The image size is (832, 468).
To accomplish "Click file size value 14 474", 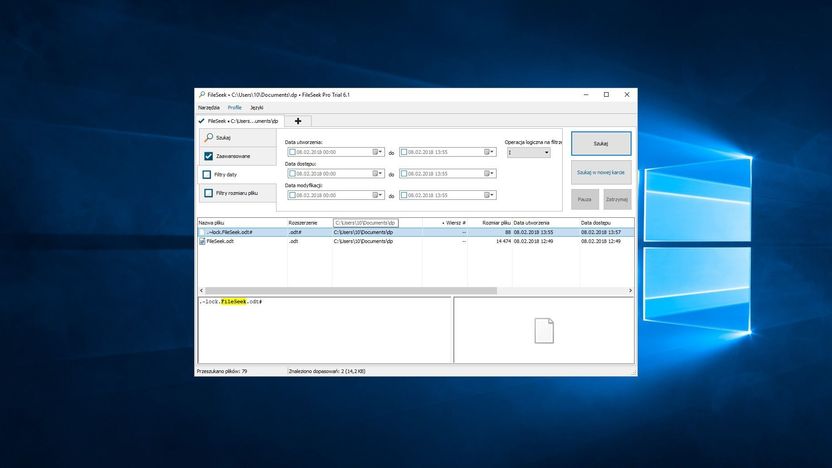I will (504, 241).
